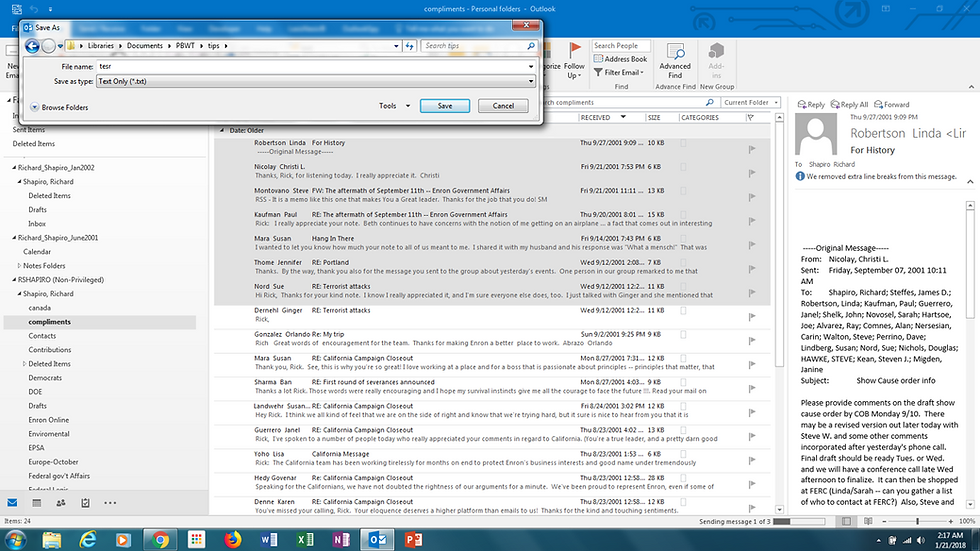Screen dimensions: 980x551
Task: Expand Browse Folders in Save As dialog
Action: [x=59, y=107]
